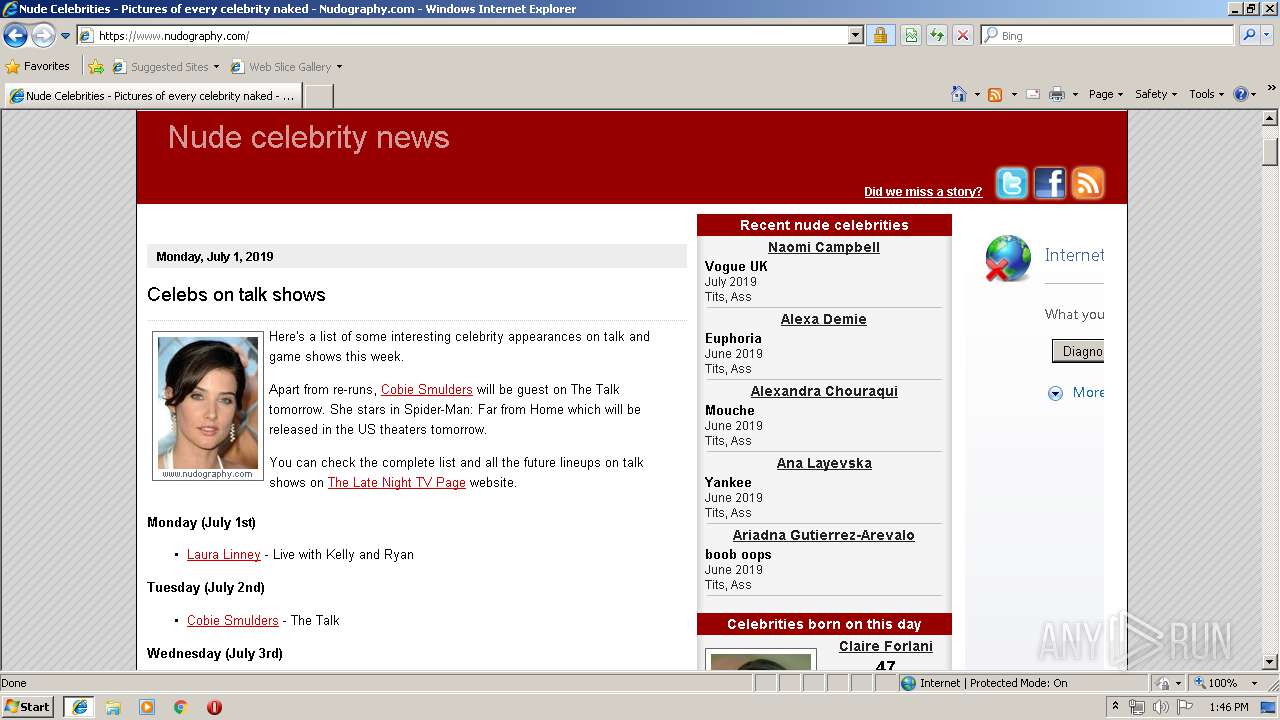Image resolution: width=1280 pixels, height=720 pixels.
Task: Open the Naomi Campbell entry
Action: coord(824,248)
